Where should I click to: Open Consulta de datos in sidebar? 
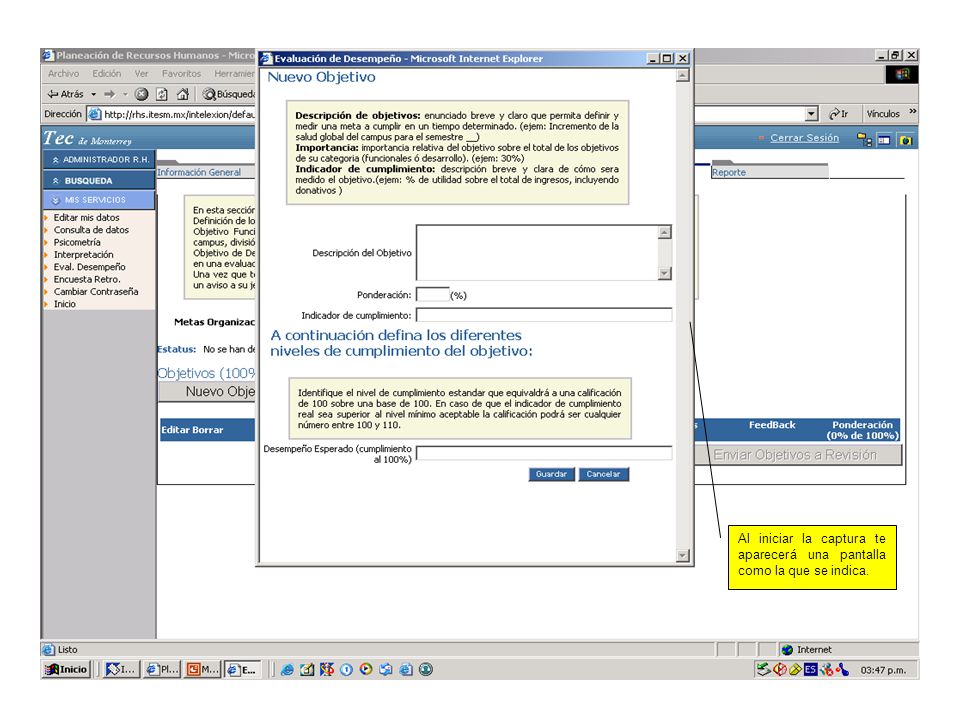pos(91,230)
